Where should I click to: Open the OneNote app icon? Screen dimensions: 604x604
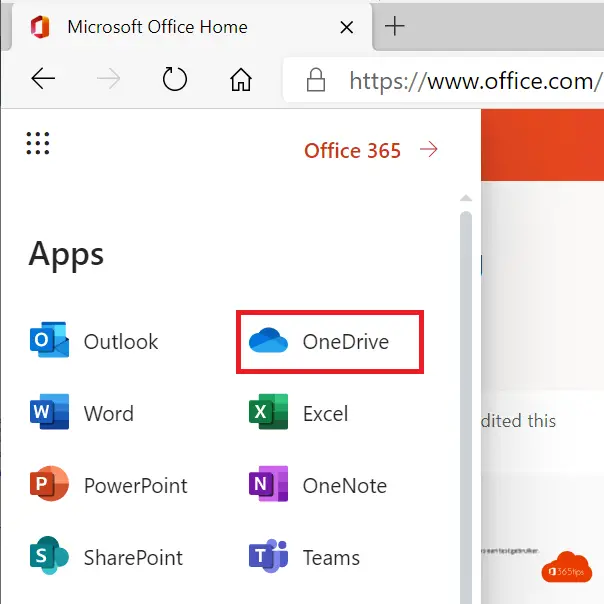268,483
